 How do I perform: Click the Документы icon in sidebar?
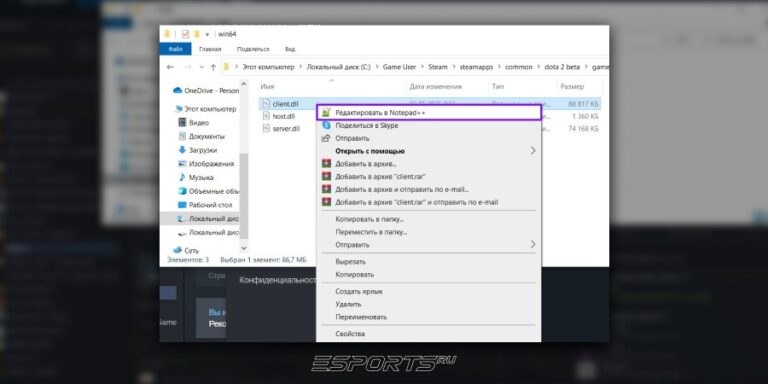click(182, 136)
